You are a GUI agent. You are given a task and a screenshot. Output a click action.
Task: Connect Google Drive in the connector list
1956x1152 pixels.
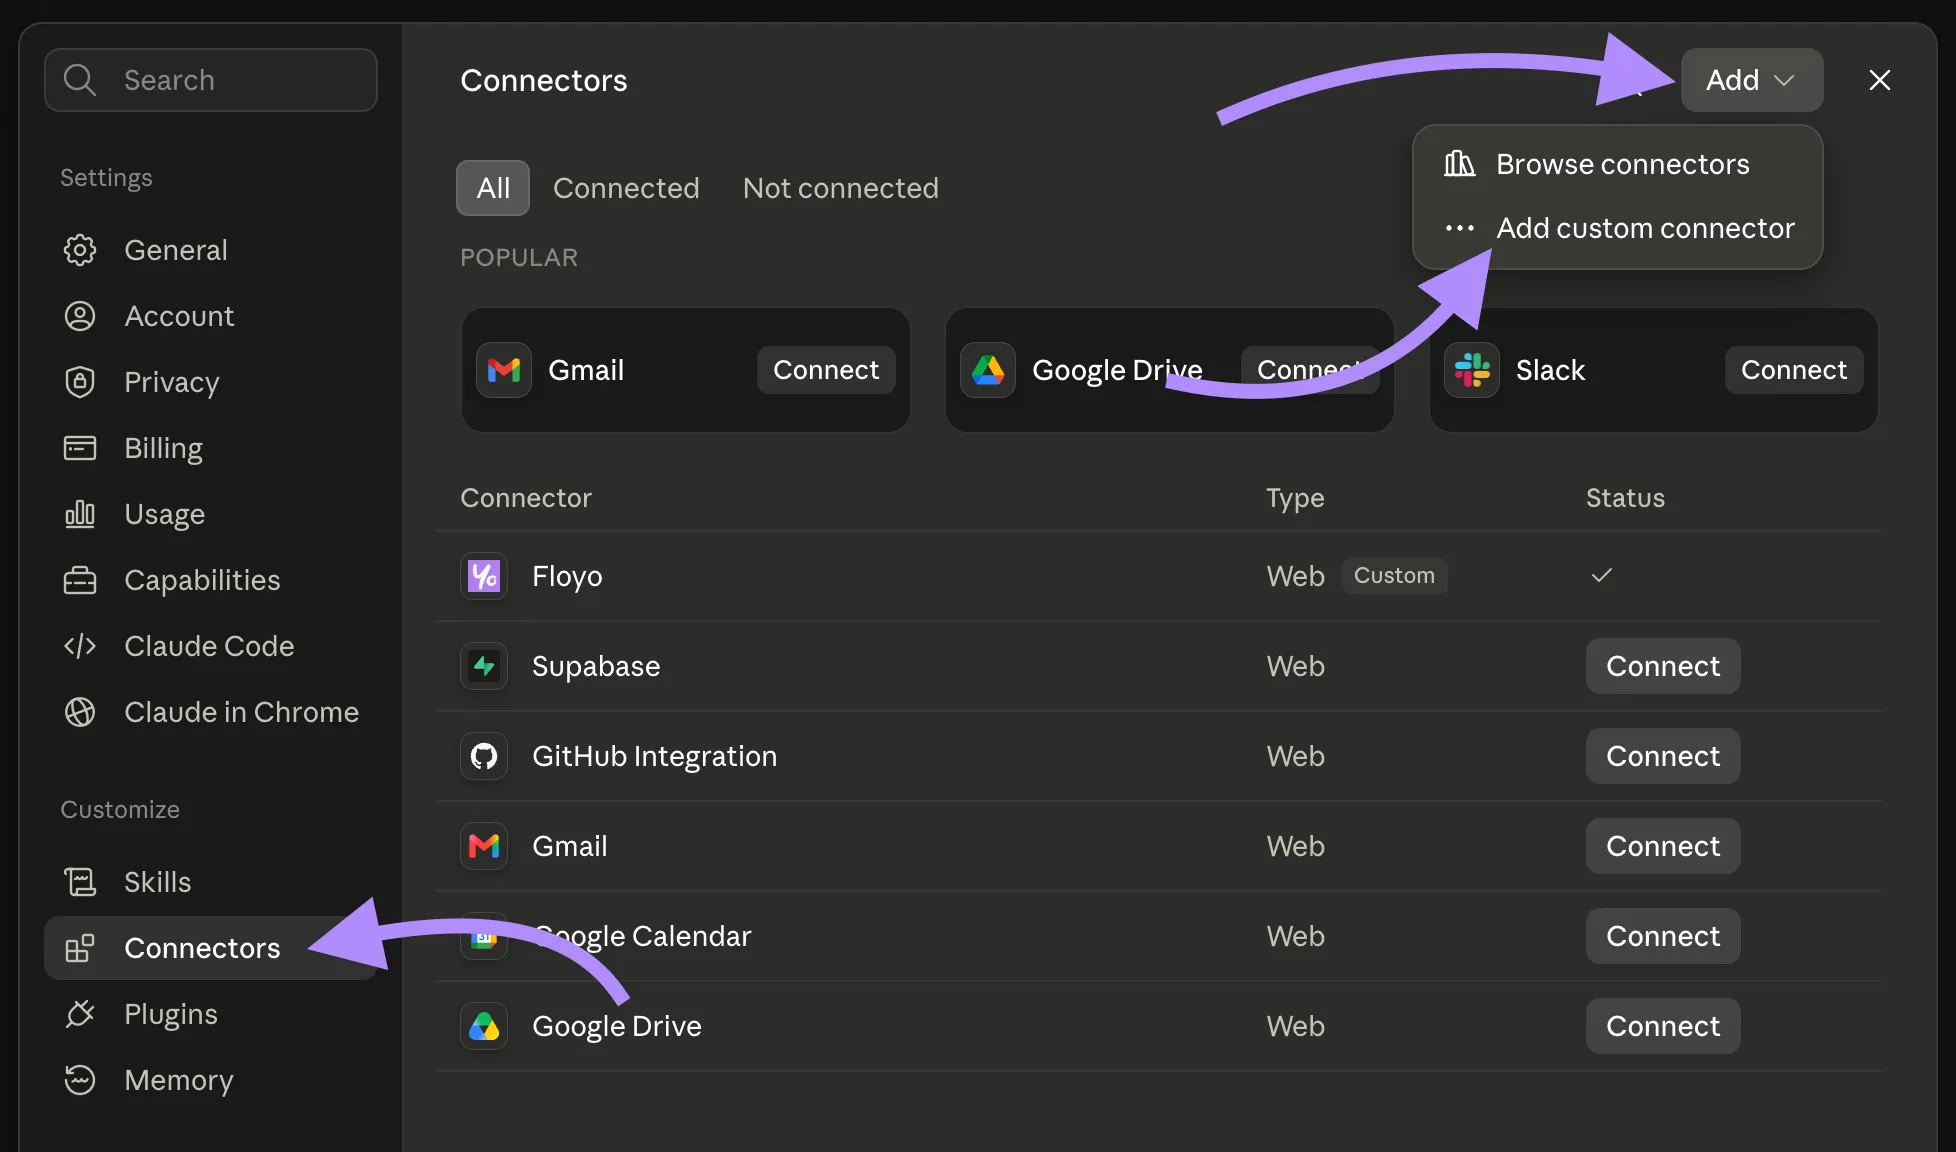[x=1663, y=1026]
